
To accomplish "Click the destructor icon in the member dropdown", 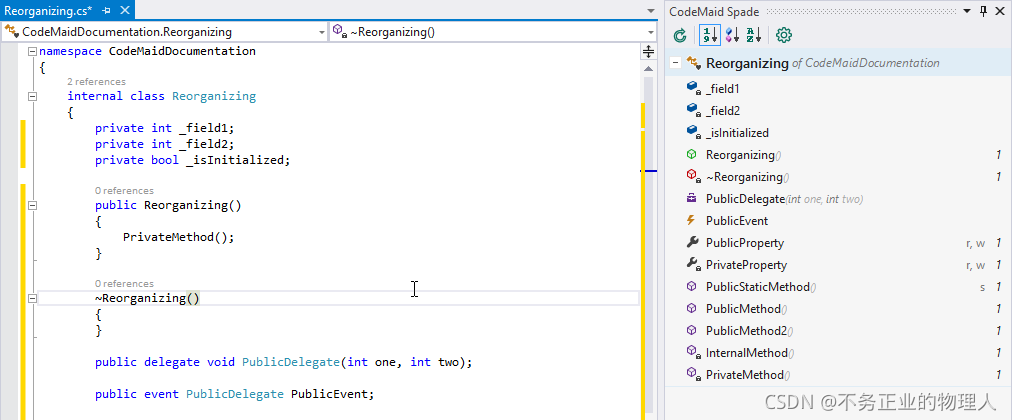I will (340, 31).
